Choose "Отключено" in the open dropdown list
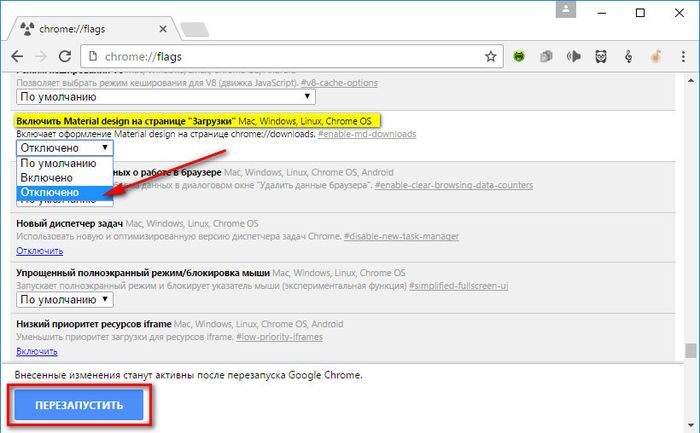700x433 pixels. pyautogui.click(x=50, y=191)
